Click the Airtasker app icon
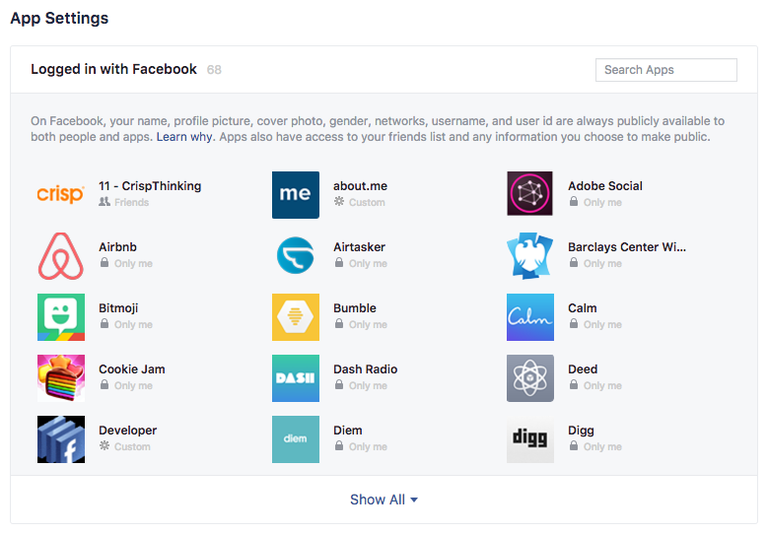768x534 pixels. pos(296,256)
